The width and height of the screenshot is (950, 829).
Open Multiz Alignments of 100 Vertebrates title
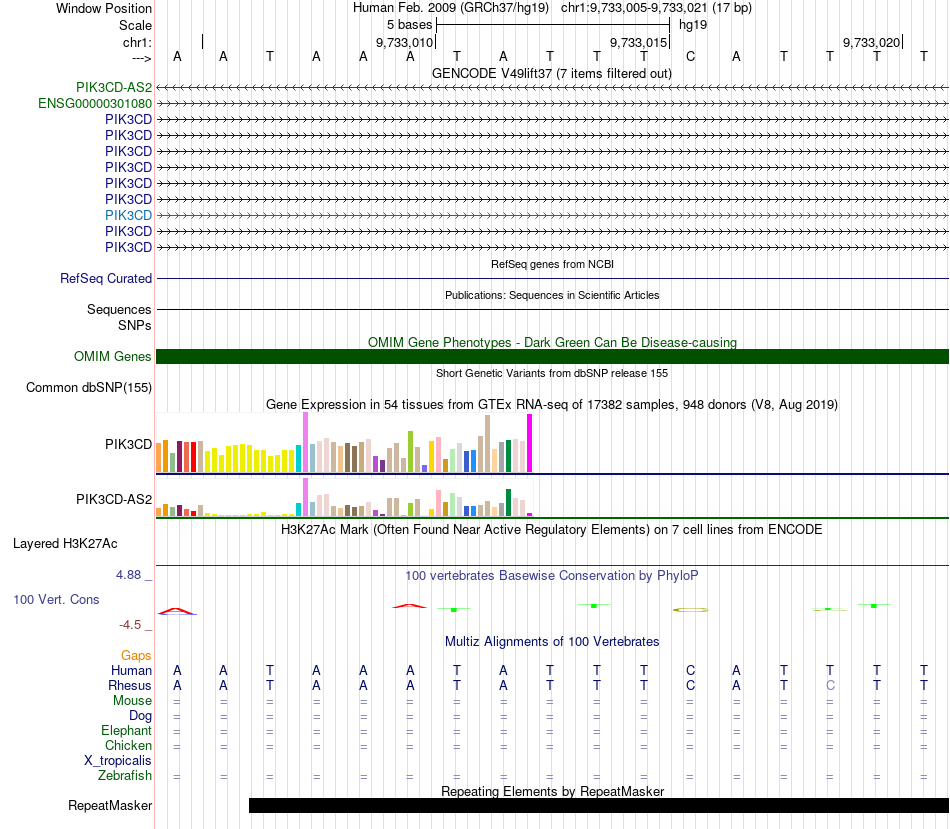pyautogui.click(x=552, y=641)
